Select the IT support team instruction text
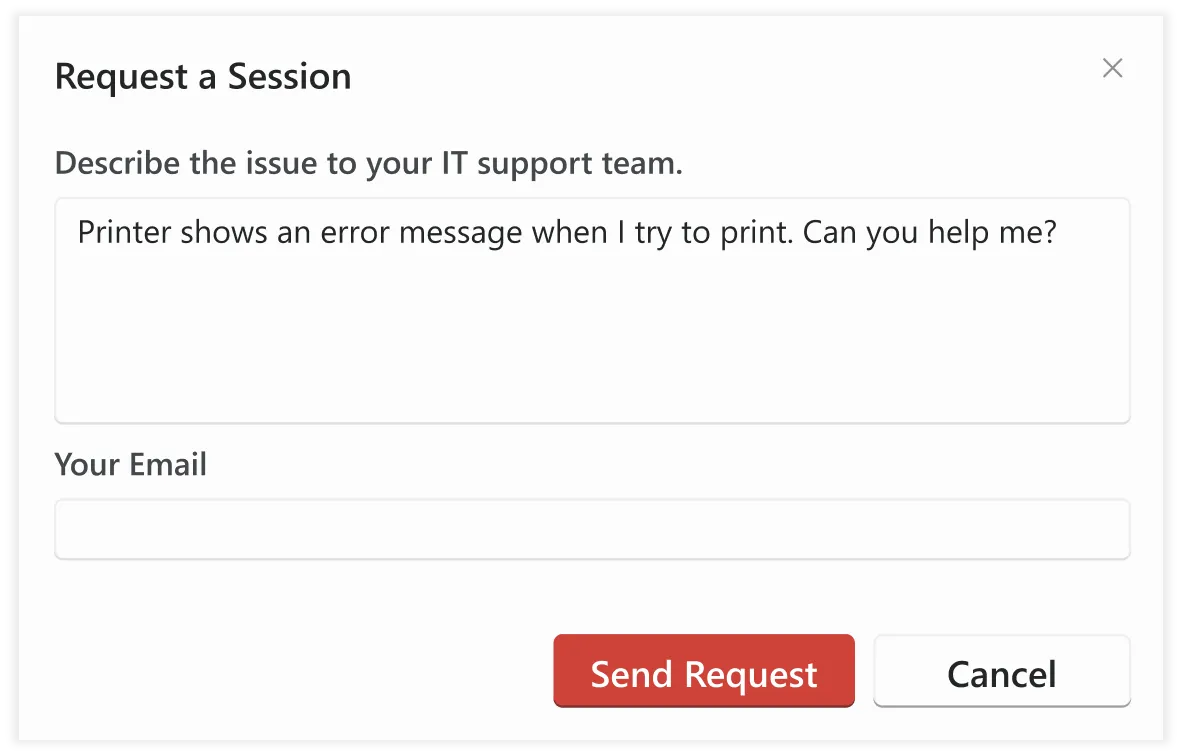Screen dimensions: 1182x756 [368, 163]
